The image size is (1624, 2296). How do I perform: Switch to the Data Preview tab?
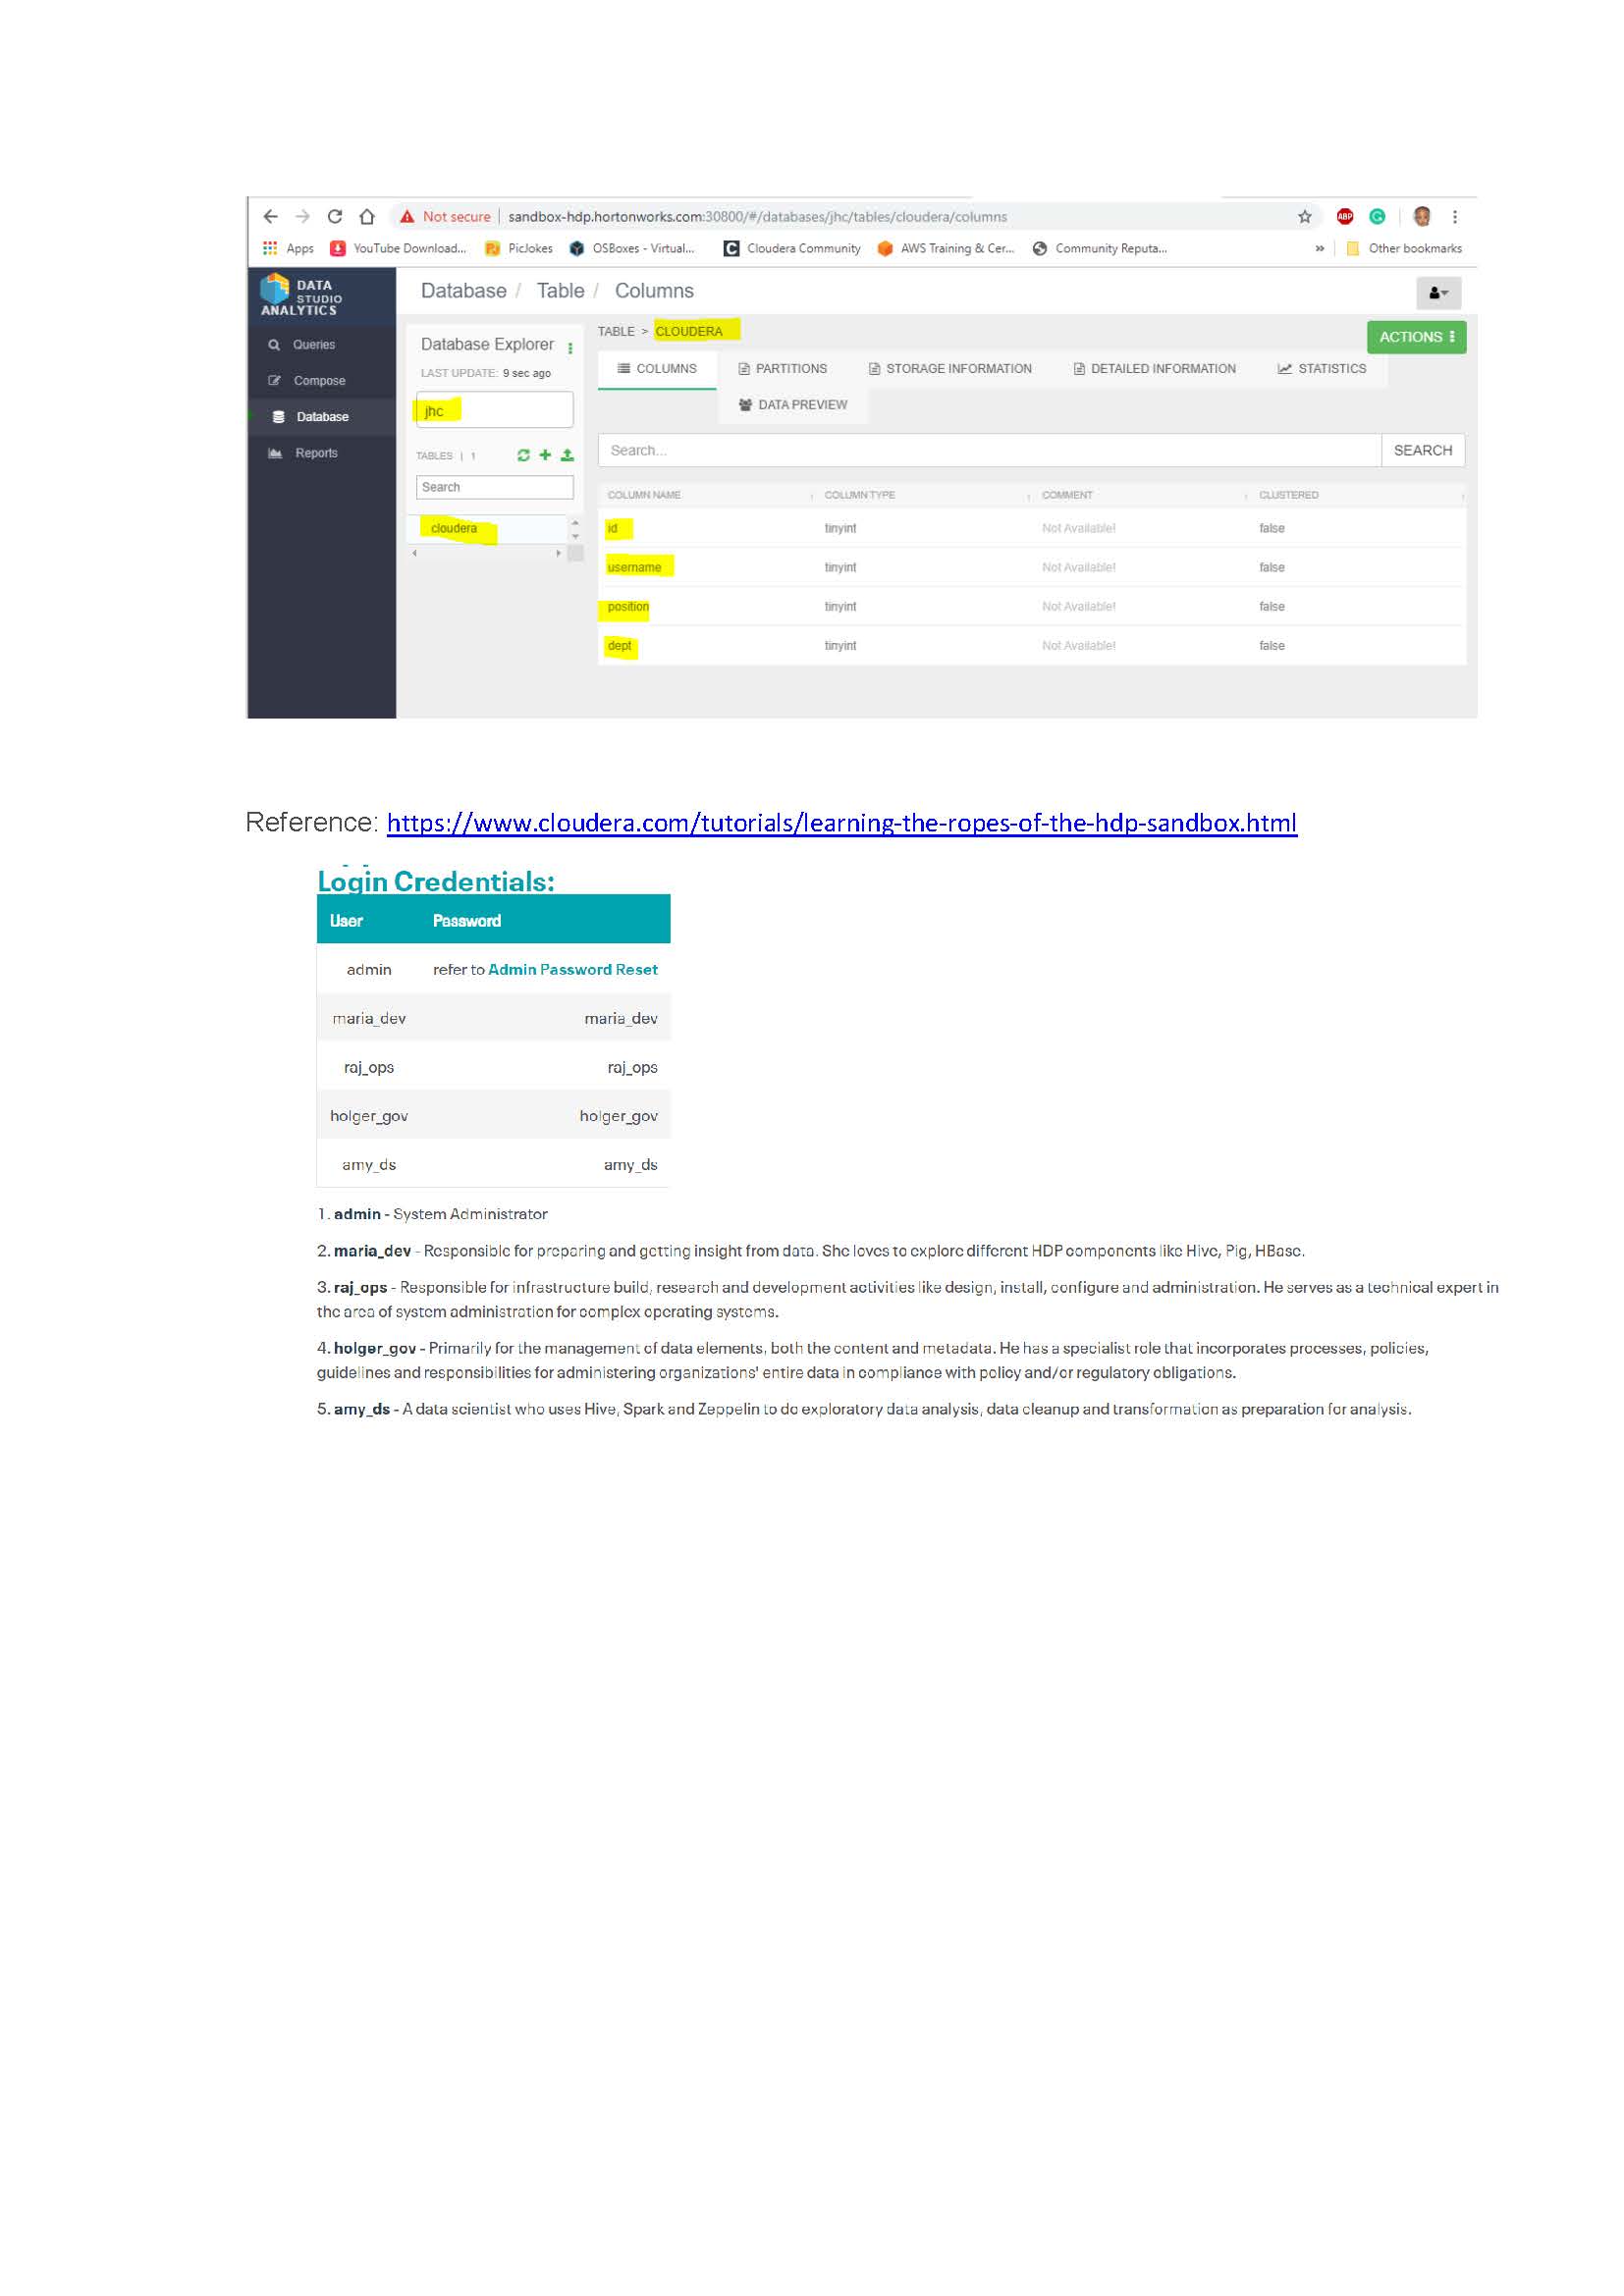[x=793, y=405]
